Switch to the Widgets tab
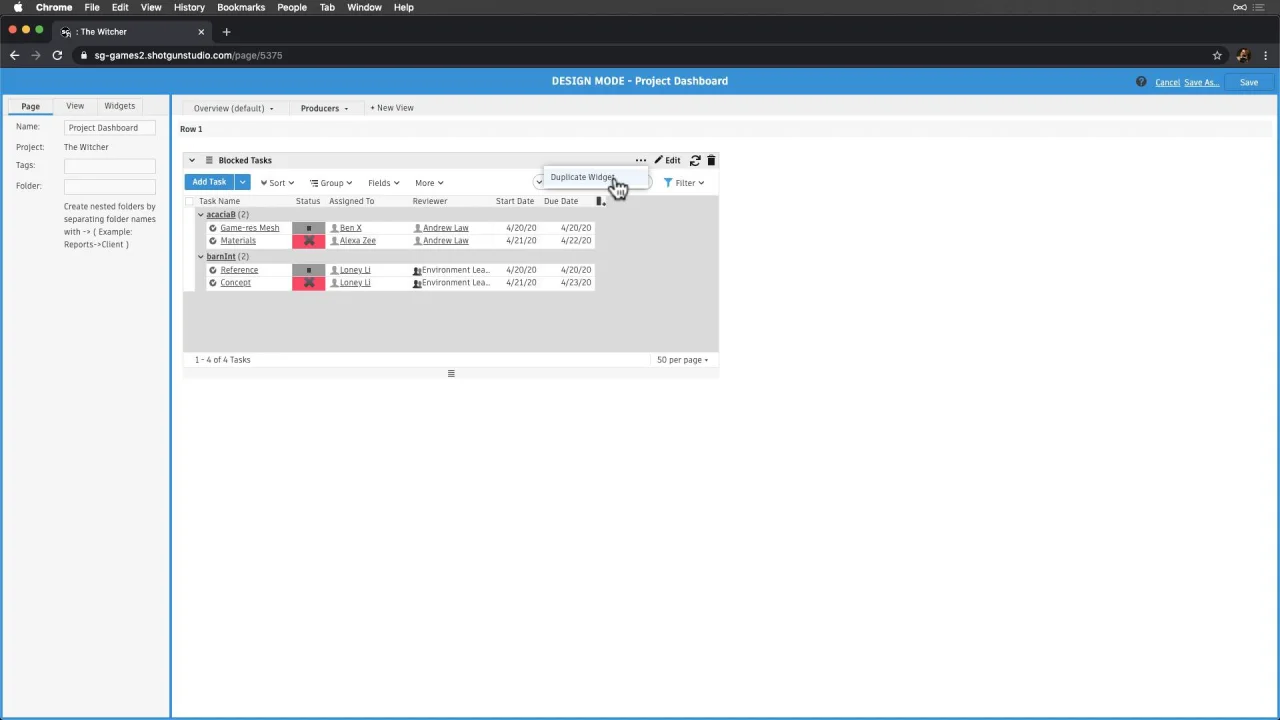The image size is (1280, 720). pos(119,106)
